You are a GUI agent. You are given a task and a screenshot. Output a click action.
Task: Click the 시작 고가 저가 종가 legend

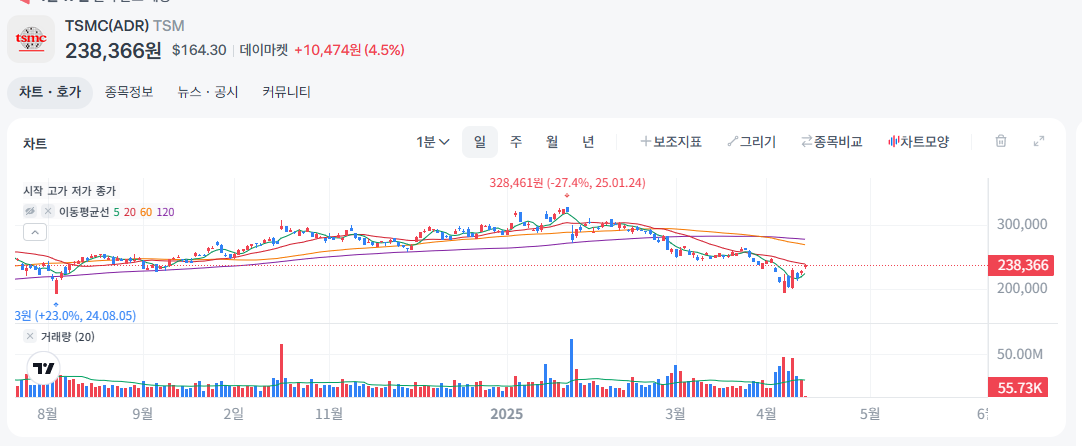pyautogui.click(x=70, y=191)
